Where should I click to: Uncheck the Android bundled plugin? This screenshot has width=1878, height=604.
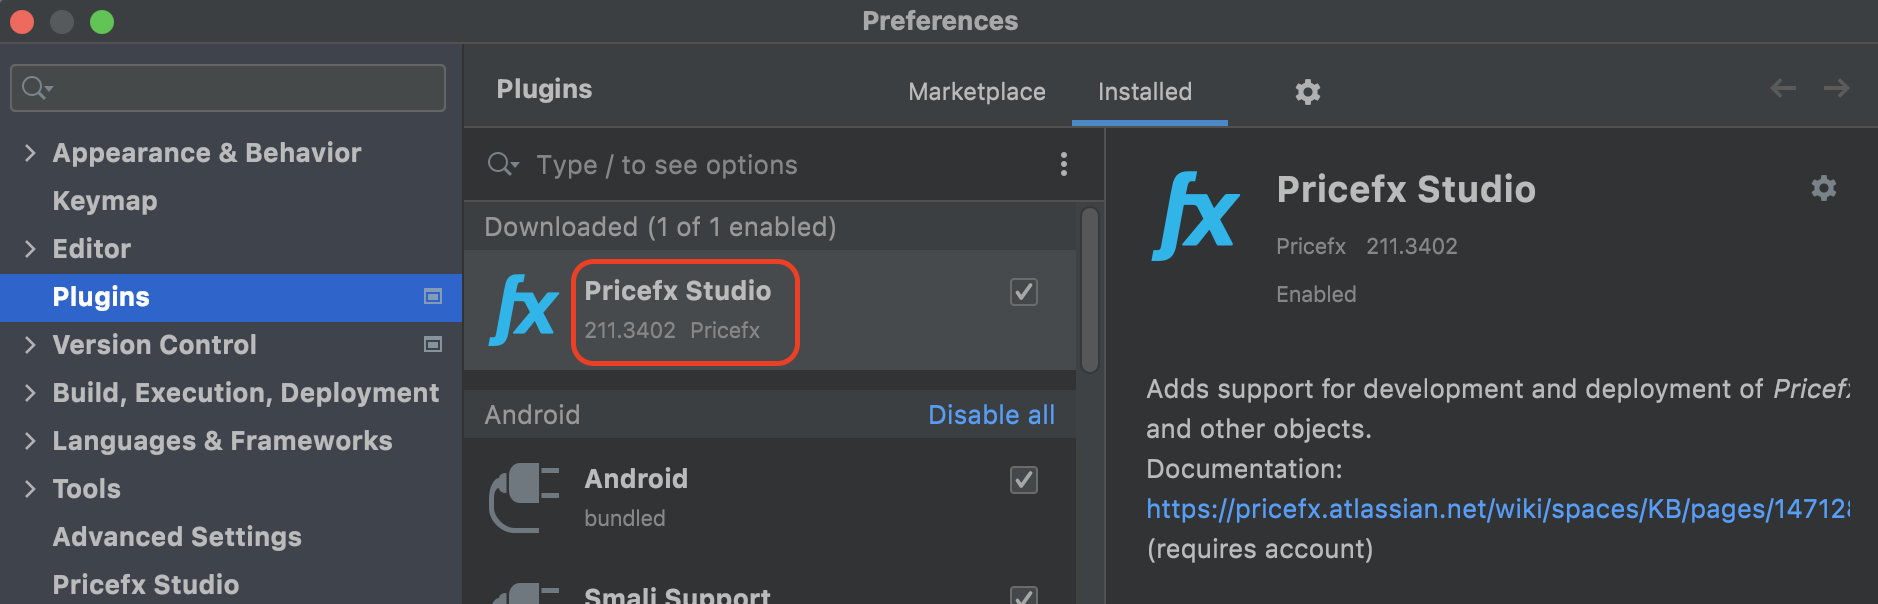pos(1023,480)
